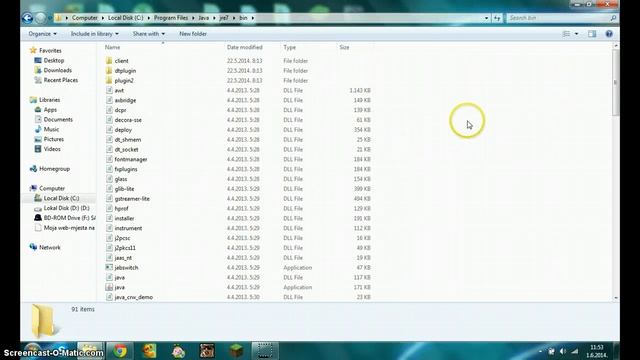The width and height of the screenshot is (640, 360).
Task: Open Help with the question mark icon
Action: pos(609,34)
